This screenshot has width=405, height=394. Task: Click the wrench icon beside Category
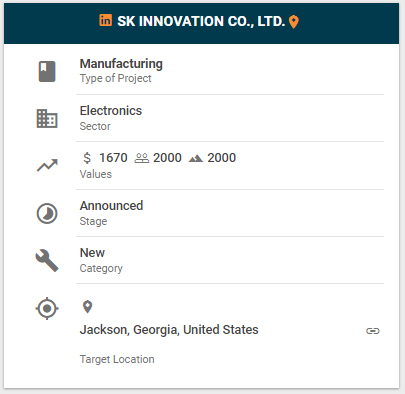click(x=47, y=260)
